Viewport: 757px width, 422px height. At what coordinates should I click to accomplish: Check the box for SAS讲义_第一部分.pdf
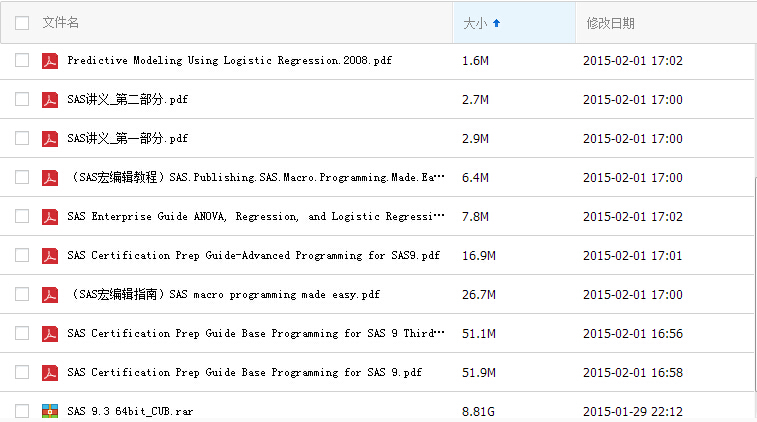(22, 139)
